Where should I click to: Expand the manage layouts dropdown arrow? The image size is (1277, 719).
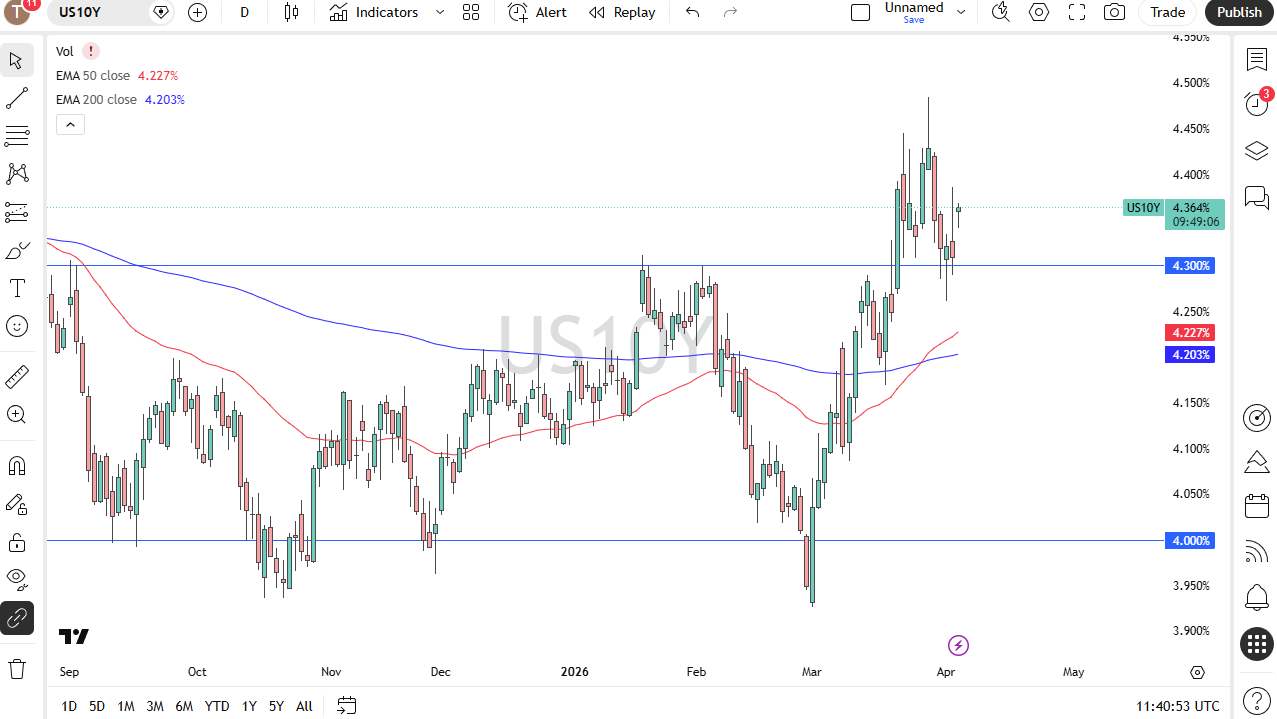click(x=961, y=12)
